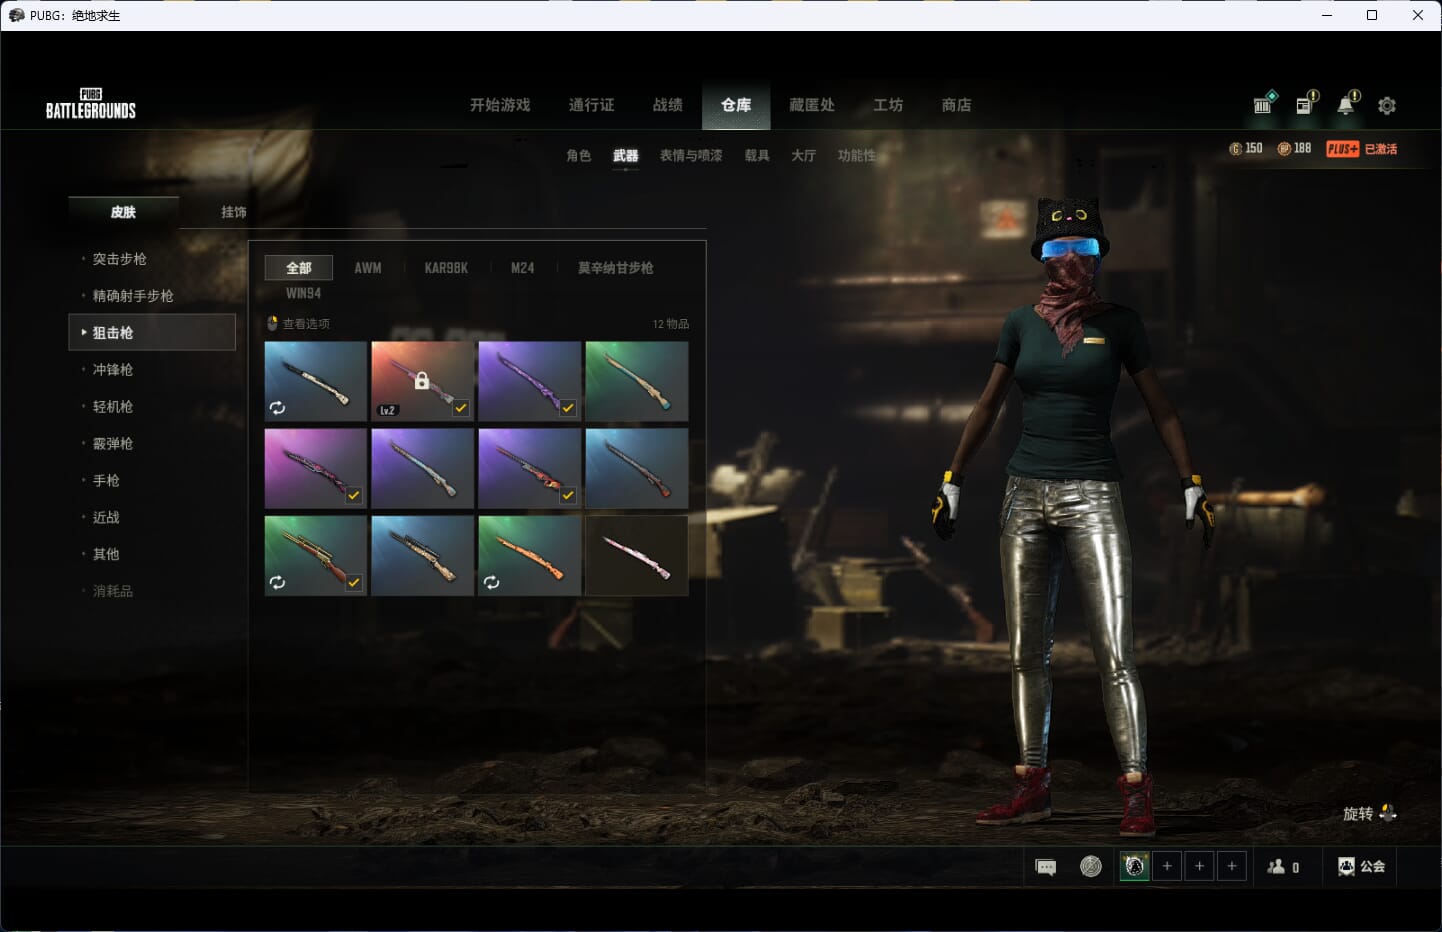Select the 武器 sub-tab
Viewport: 1442px width, 932px height.
click(626, 156)
